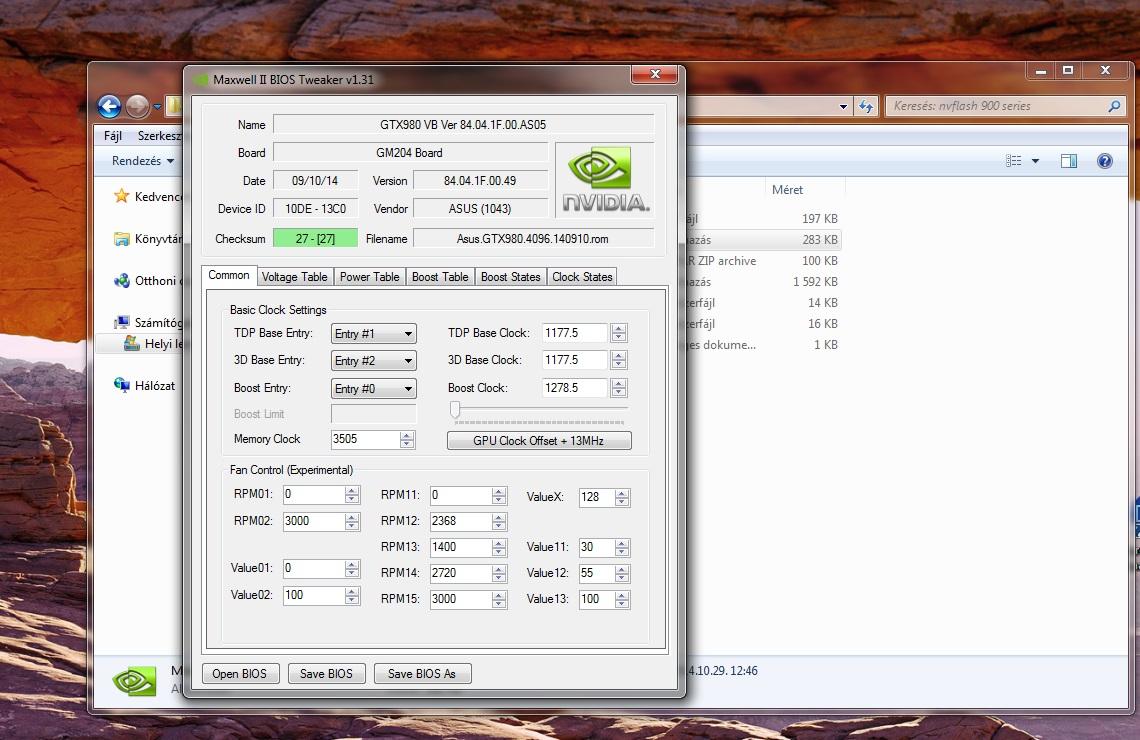Viewport: 1140px width, 740px height.
Task: Select the 1 592 KB file row in Explorer
Action: coord(763,281)
